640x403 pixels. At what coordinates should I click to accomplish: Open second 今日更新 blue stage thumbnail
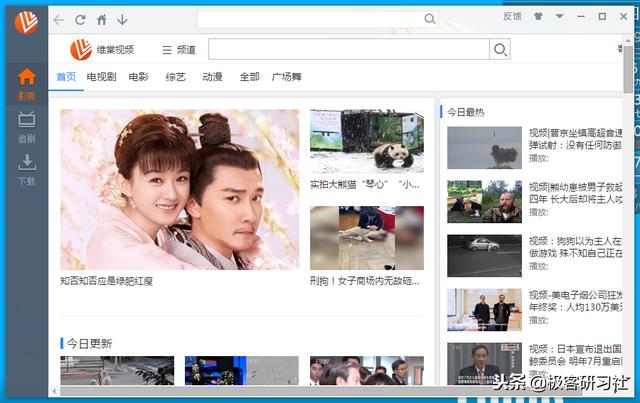pos(242,370)
